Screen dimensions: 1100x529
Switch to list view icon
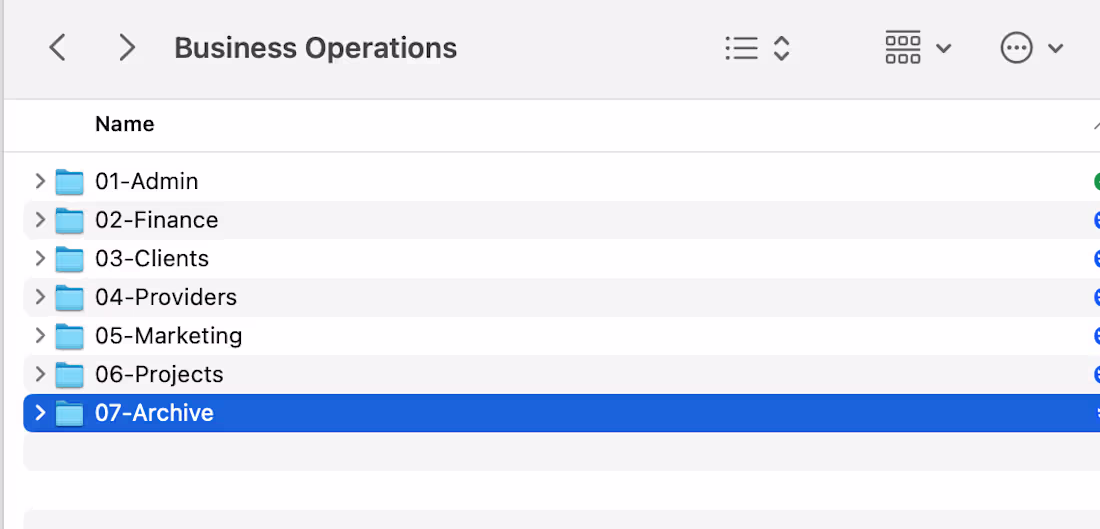point(742,48)
